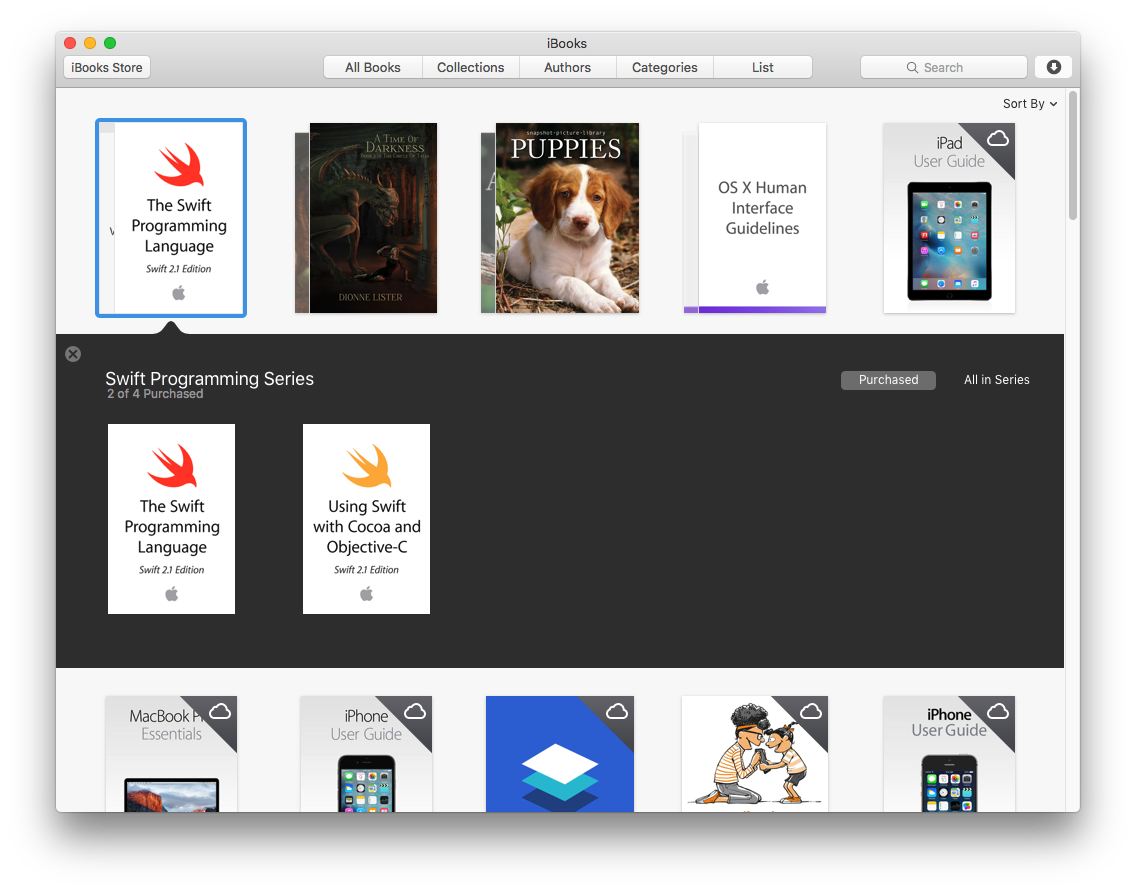Click the Swift Programming Series title

(x=209, y=378)
